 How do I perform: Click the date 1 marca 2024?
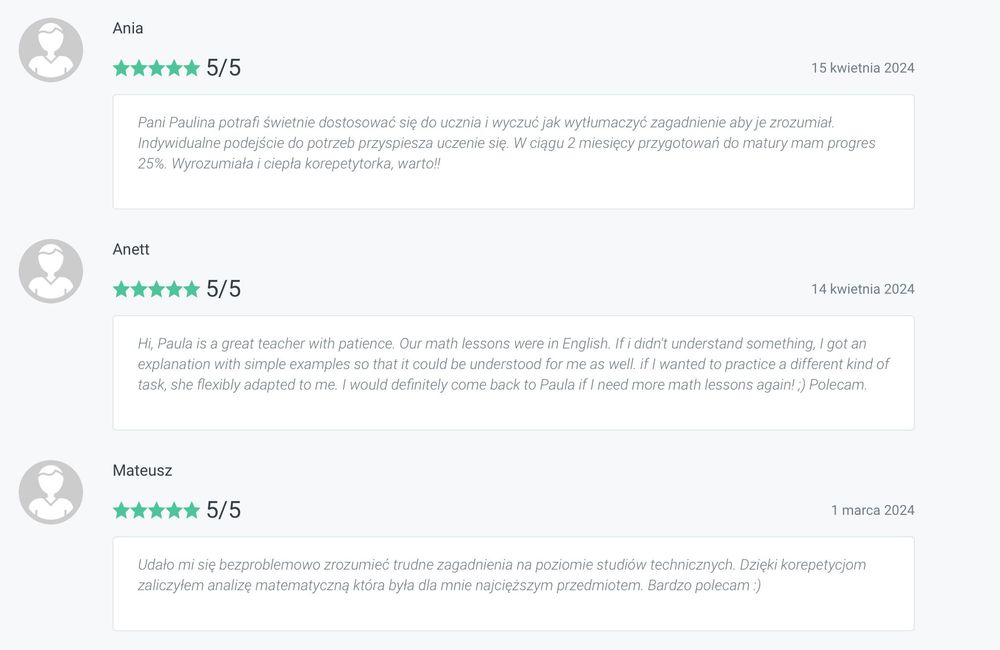(872, 510)
